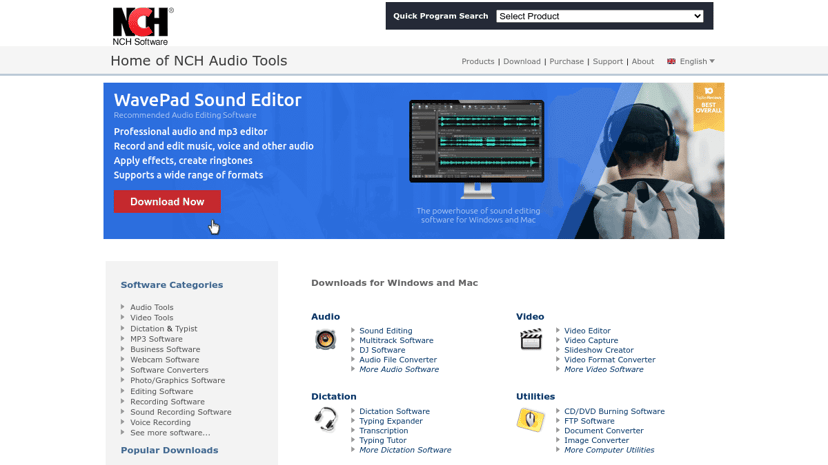Click the Software Categories heading
Screen dimensions: 828x465
pyautogui.click(x=172, y=285)
